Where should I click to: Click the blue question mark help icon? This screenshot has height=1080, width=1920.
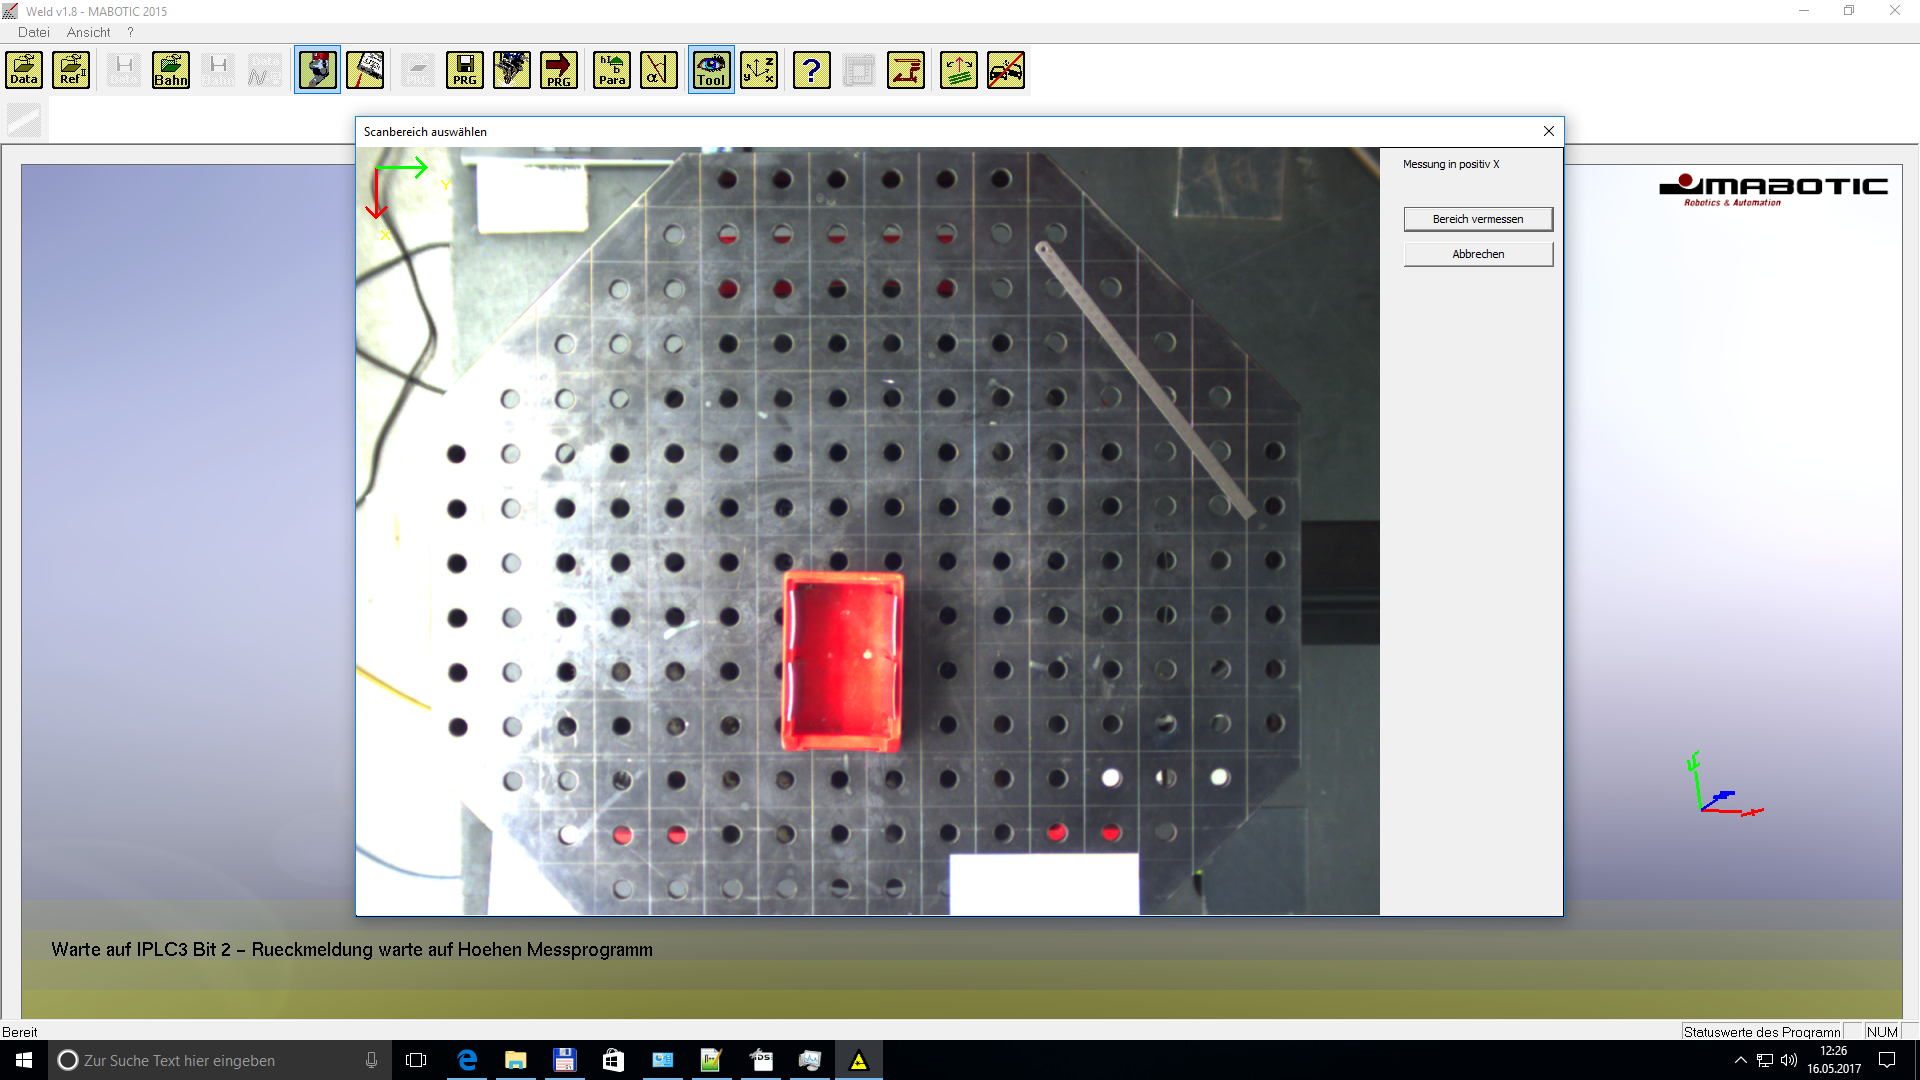812,70
